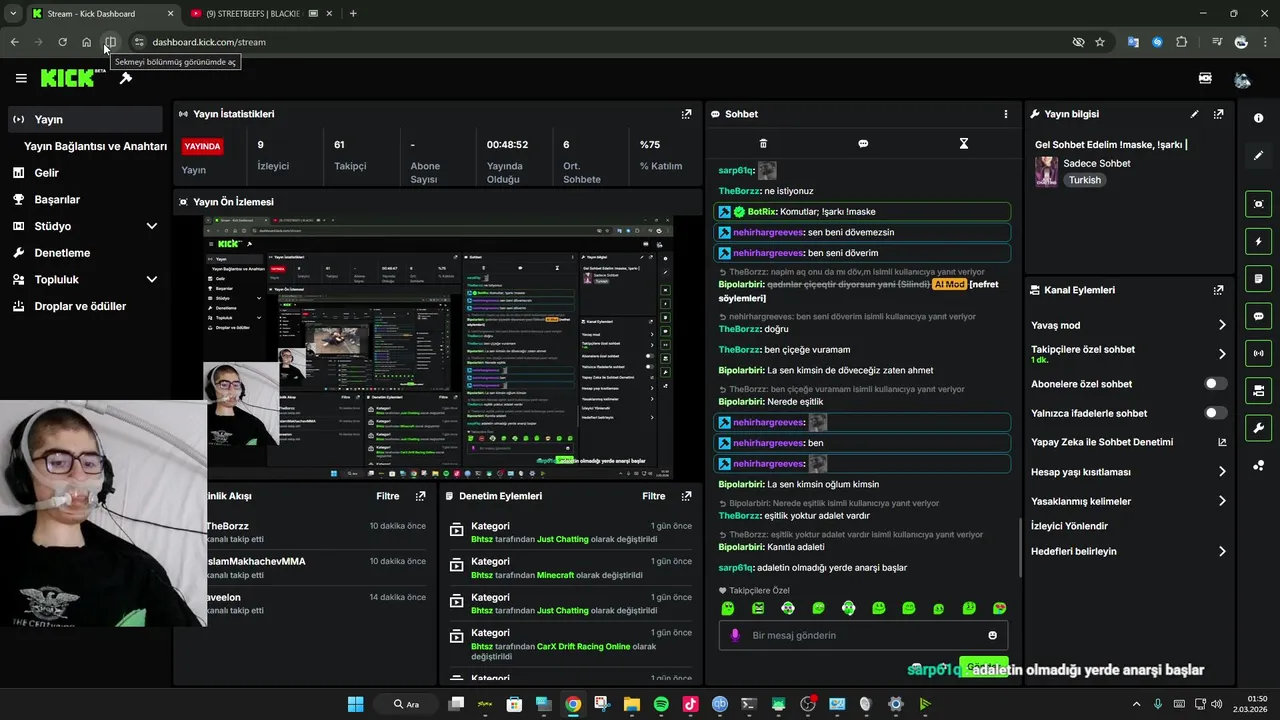Pop out the Yayın bilgisi panel

(x=1218, y=114)
